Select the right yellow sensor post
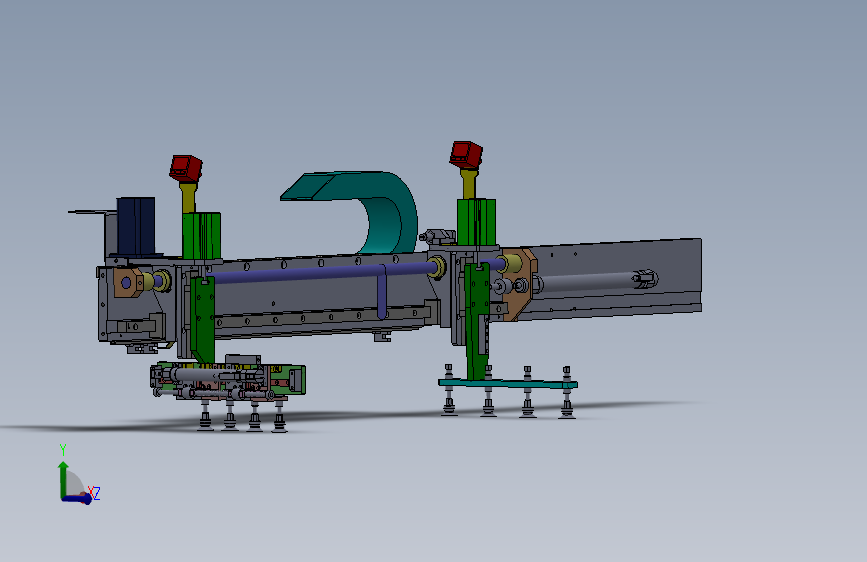Viewport: 867px width, 562px height. tap(469, 184)
